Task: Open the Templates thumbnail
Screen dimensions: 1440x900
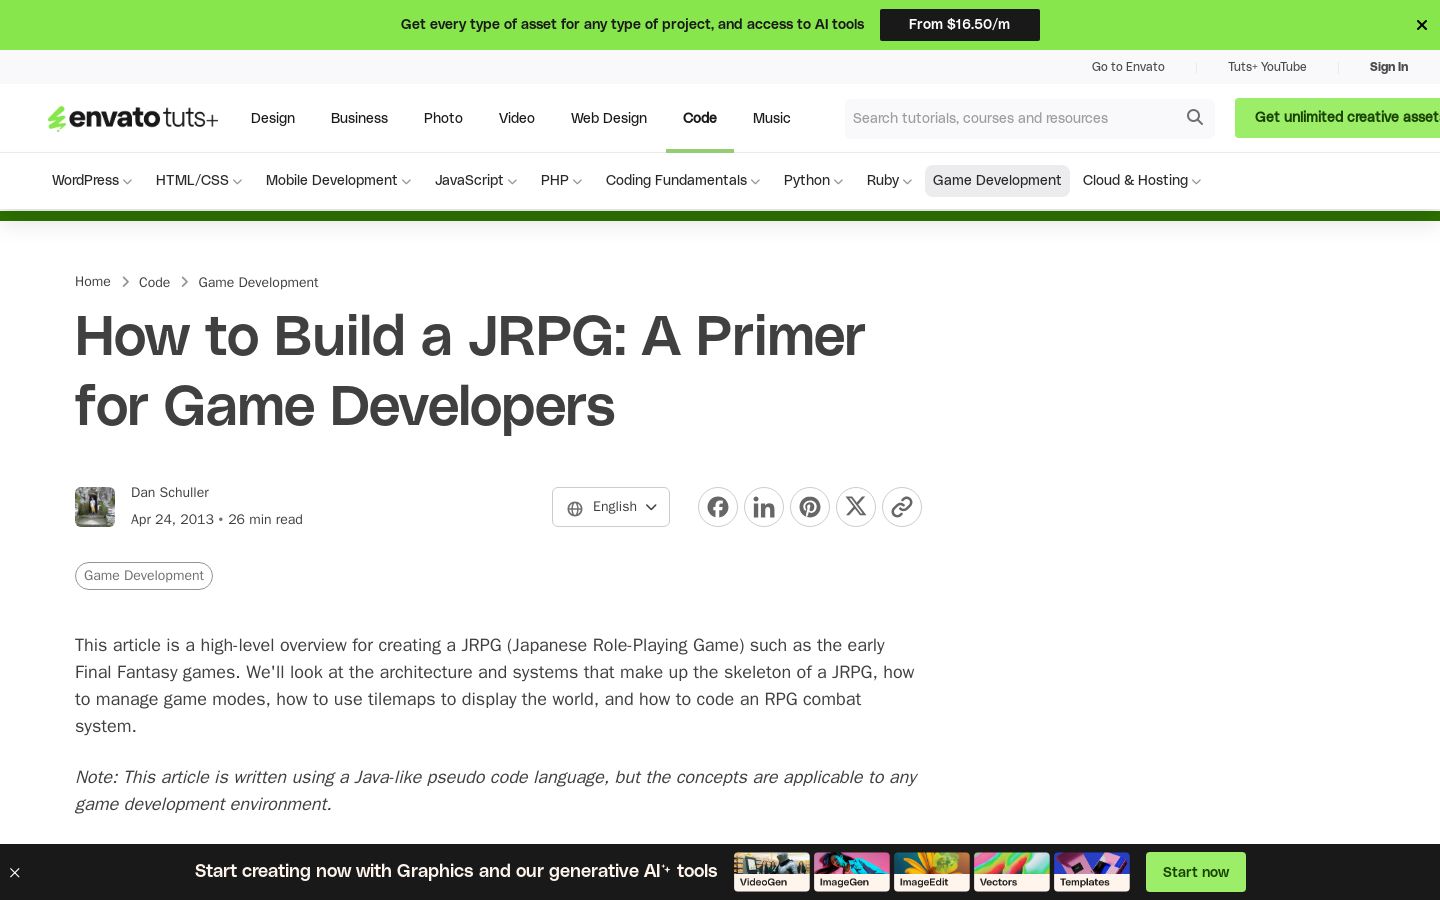Action: coord(1092,872)
